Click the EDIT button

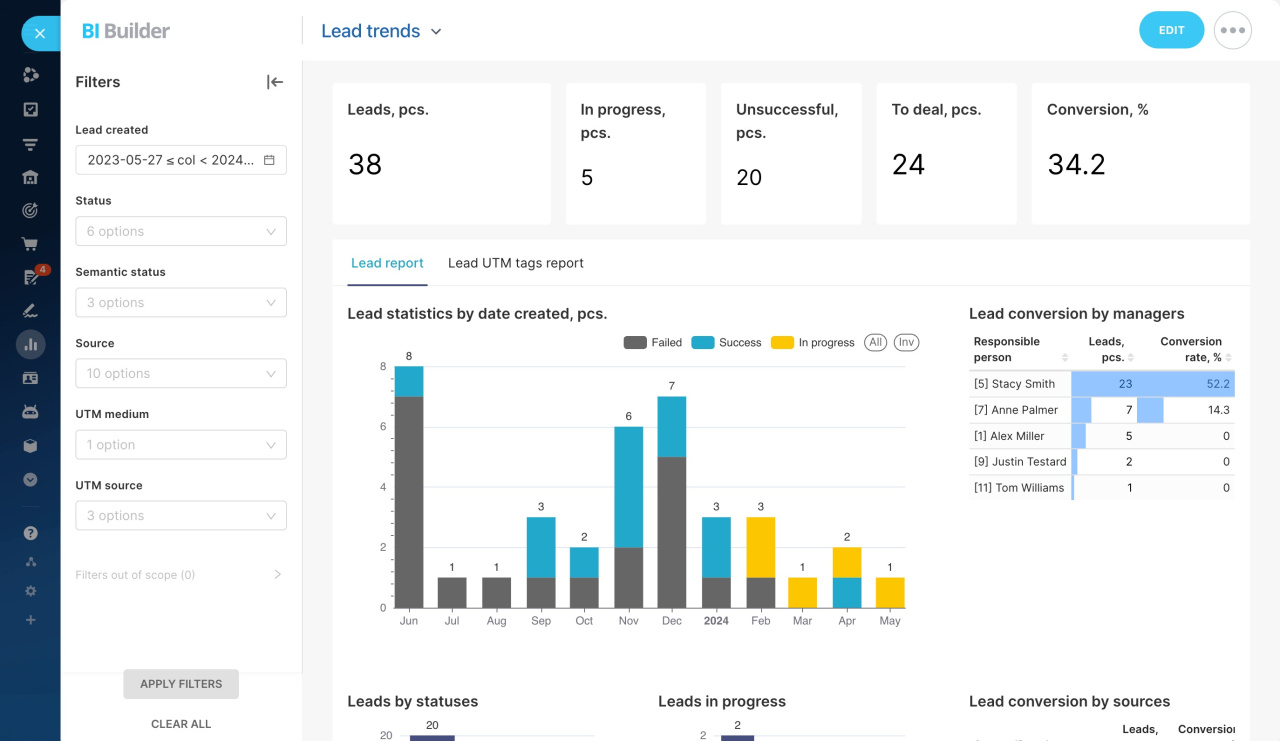coord(1171,30)
